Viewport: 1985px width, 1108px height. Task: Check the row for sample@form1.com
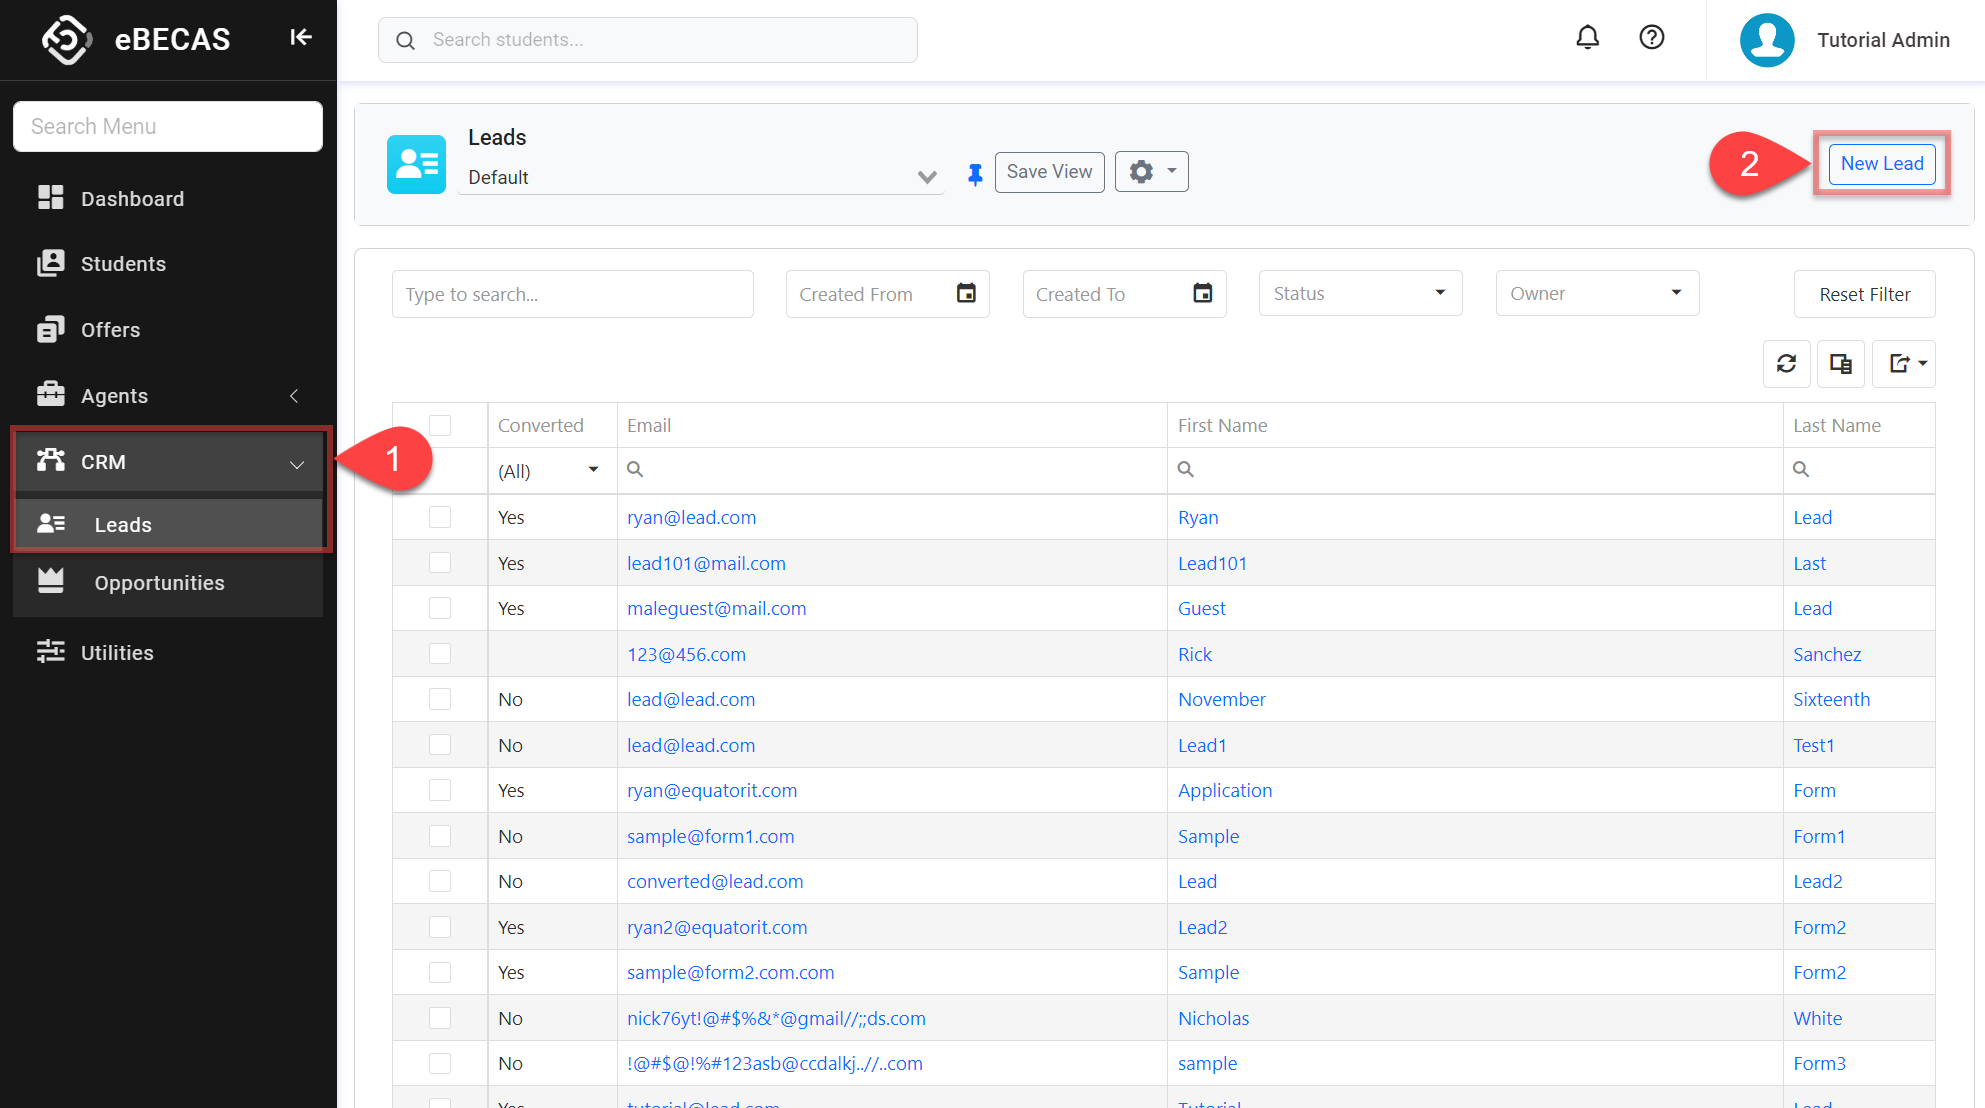[440, 836]
